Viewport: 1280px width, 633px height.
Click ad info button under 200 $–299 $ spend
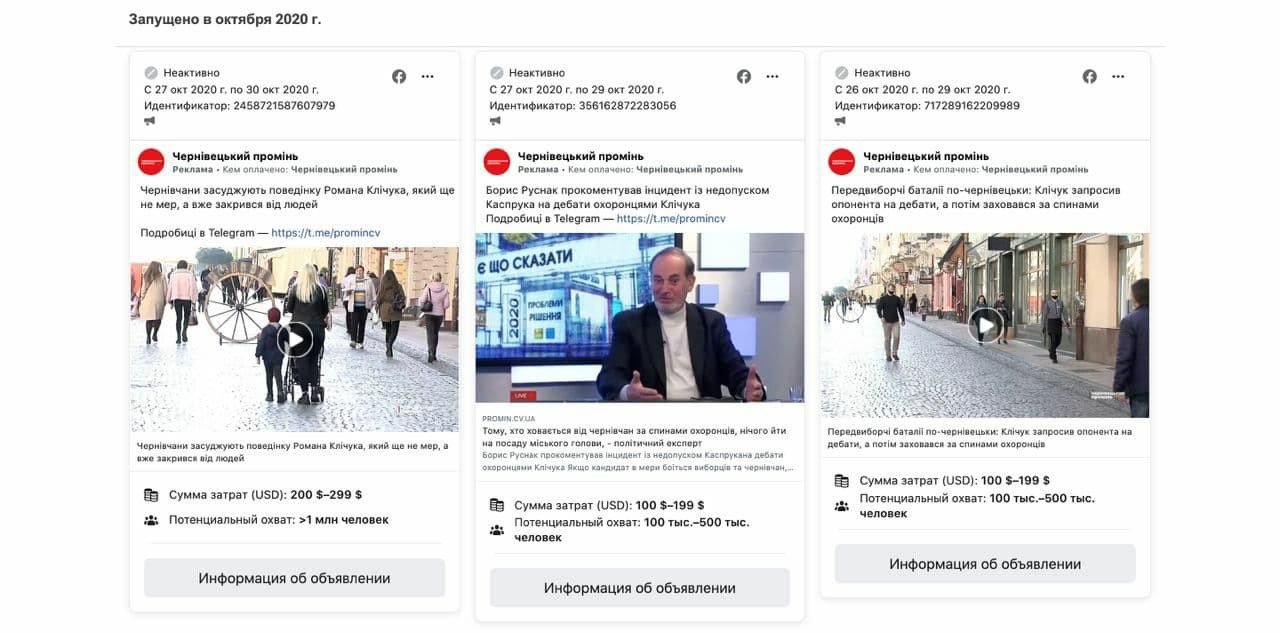tap(294, 578)
